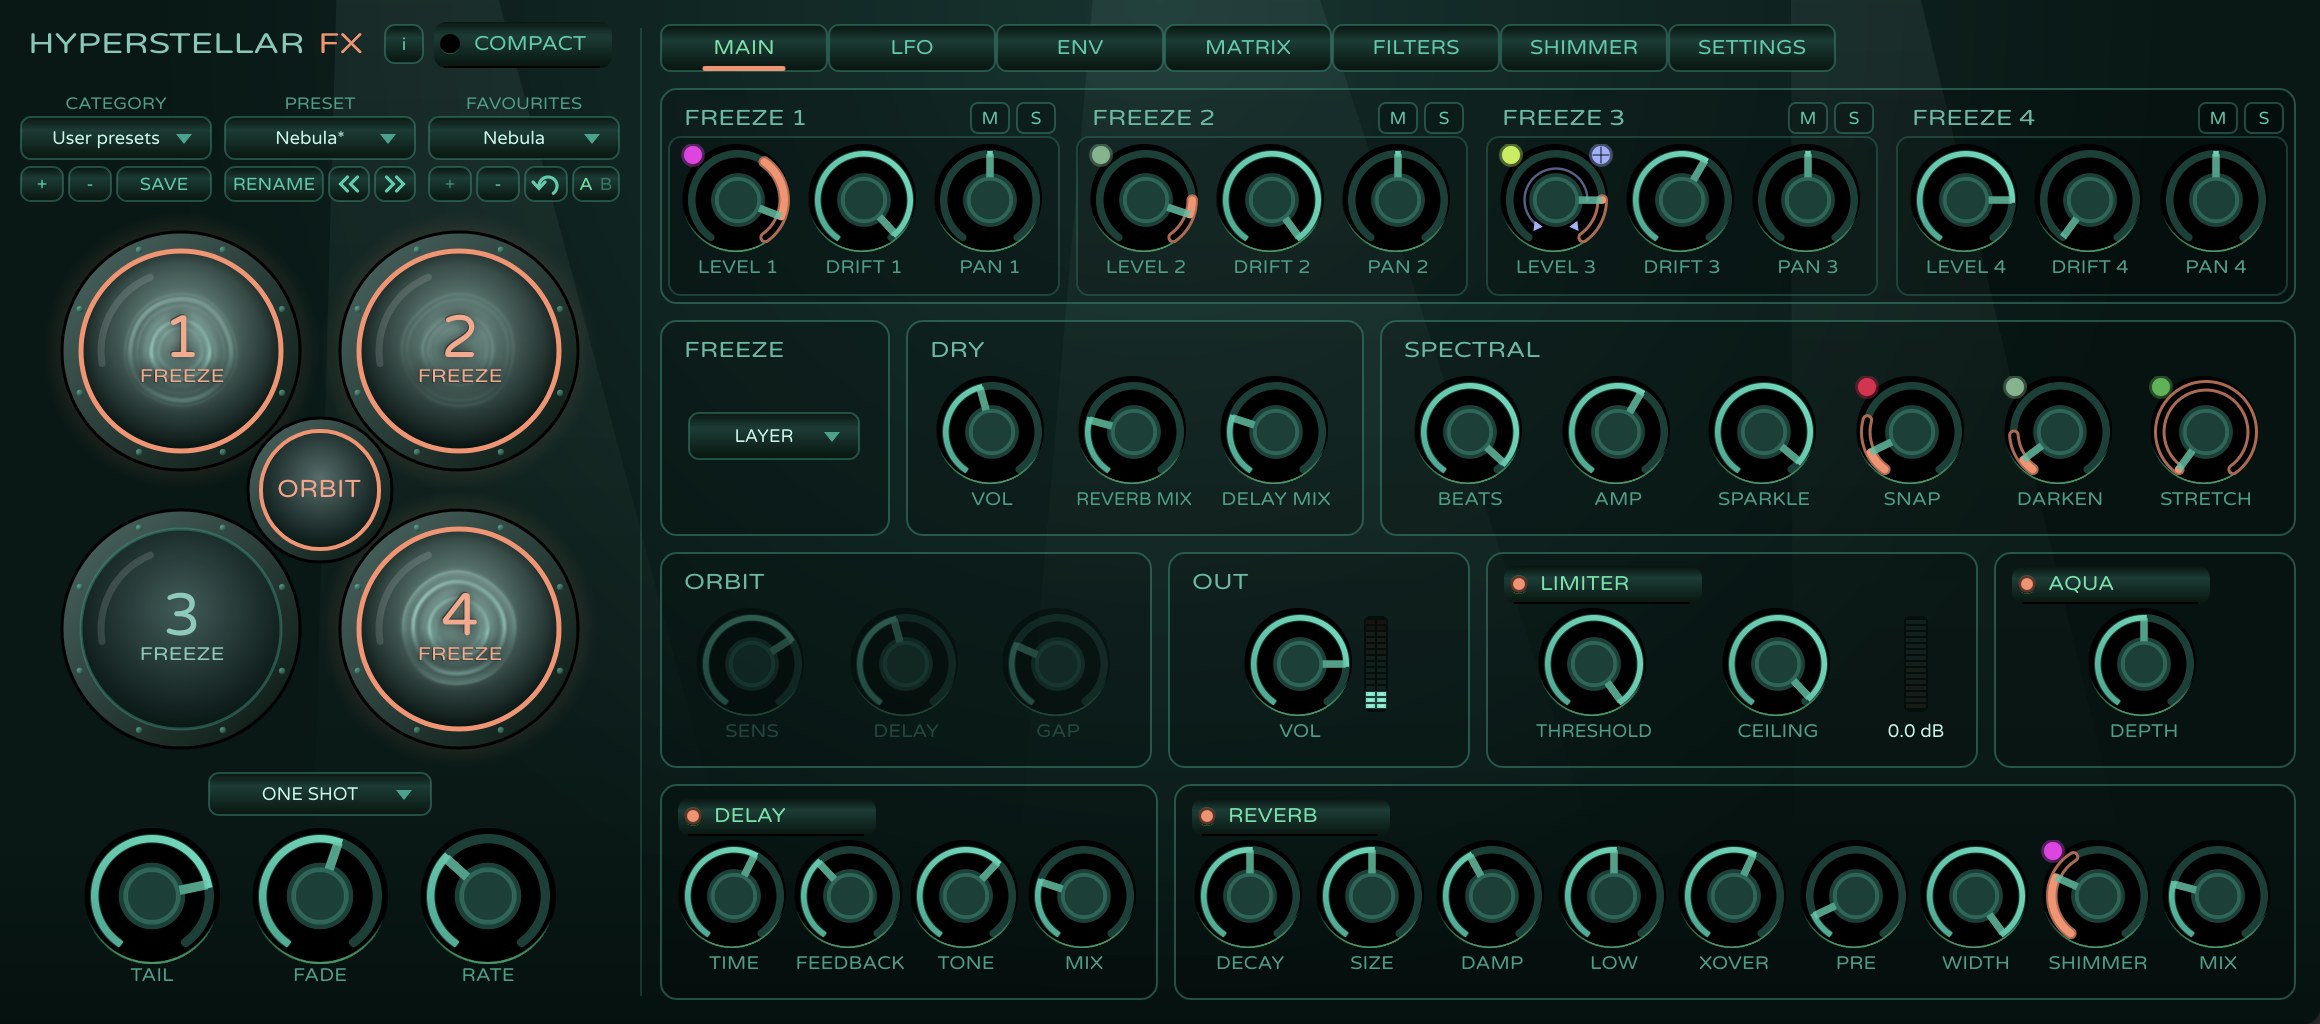Open the Freeze mode LAYER dropdown

pos(774,436)
